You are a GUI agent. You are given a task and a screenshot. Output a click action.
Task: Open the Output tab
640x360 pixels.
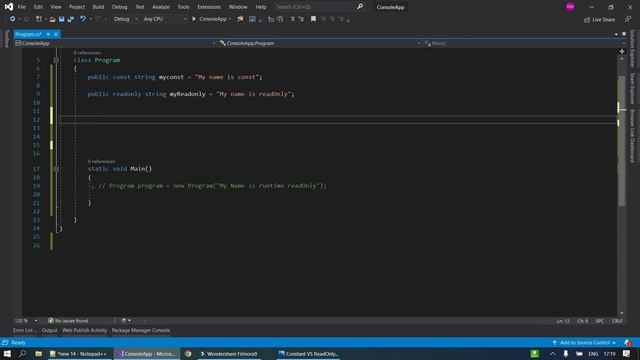point(49,331)
